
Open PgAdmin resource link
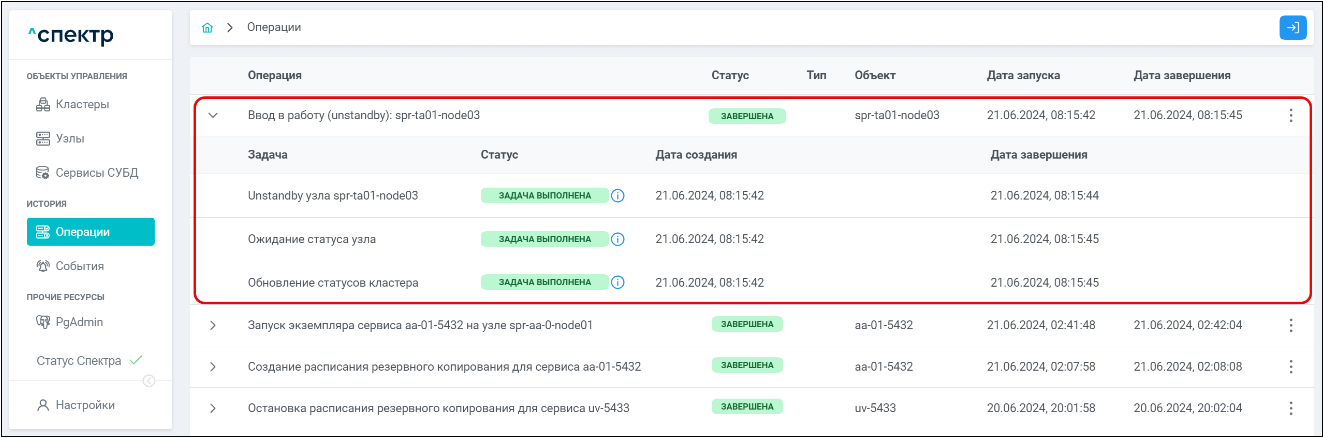tap(79, 322)
